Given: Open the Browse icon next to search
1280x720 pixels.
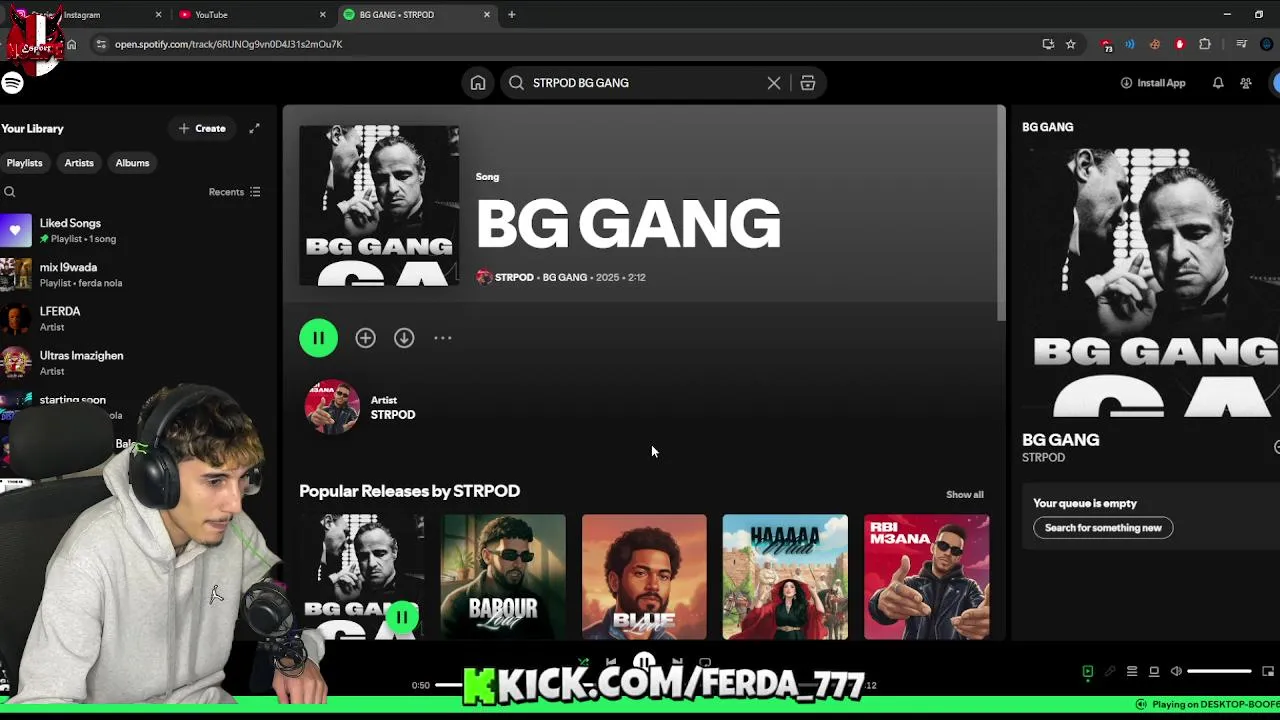Looking at the screenshot, I should click(808, 83).
